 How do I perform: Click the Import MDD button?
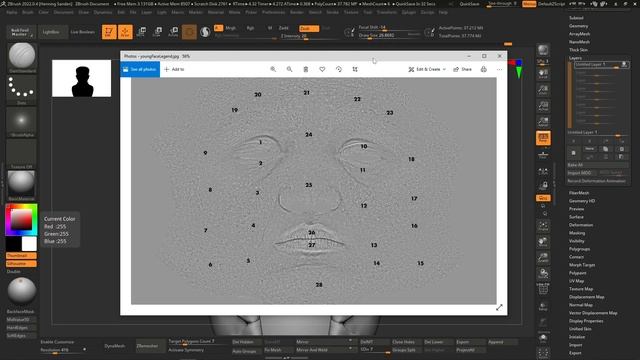(x=582, y=173)
